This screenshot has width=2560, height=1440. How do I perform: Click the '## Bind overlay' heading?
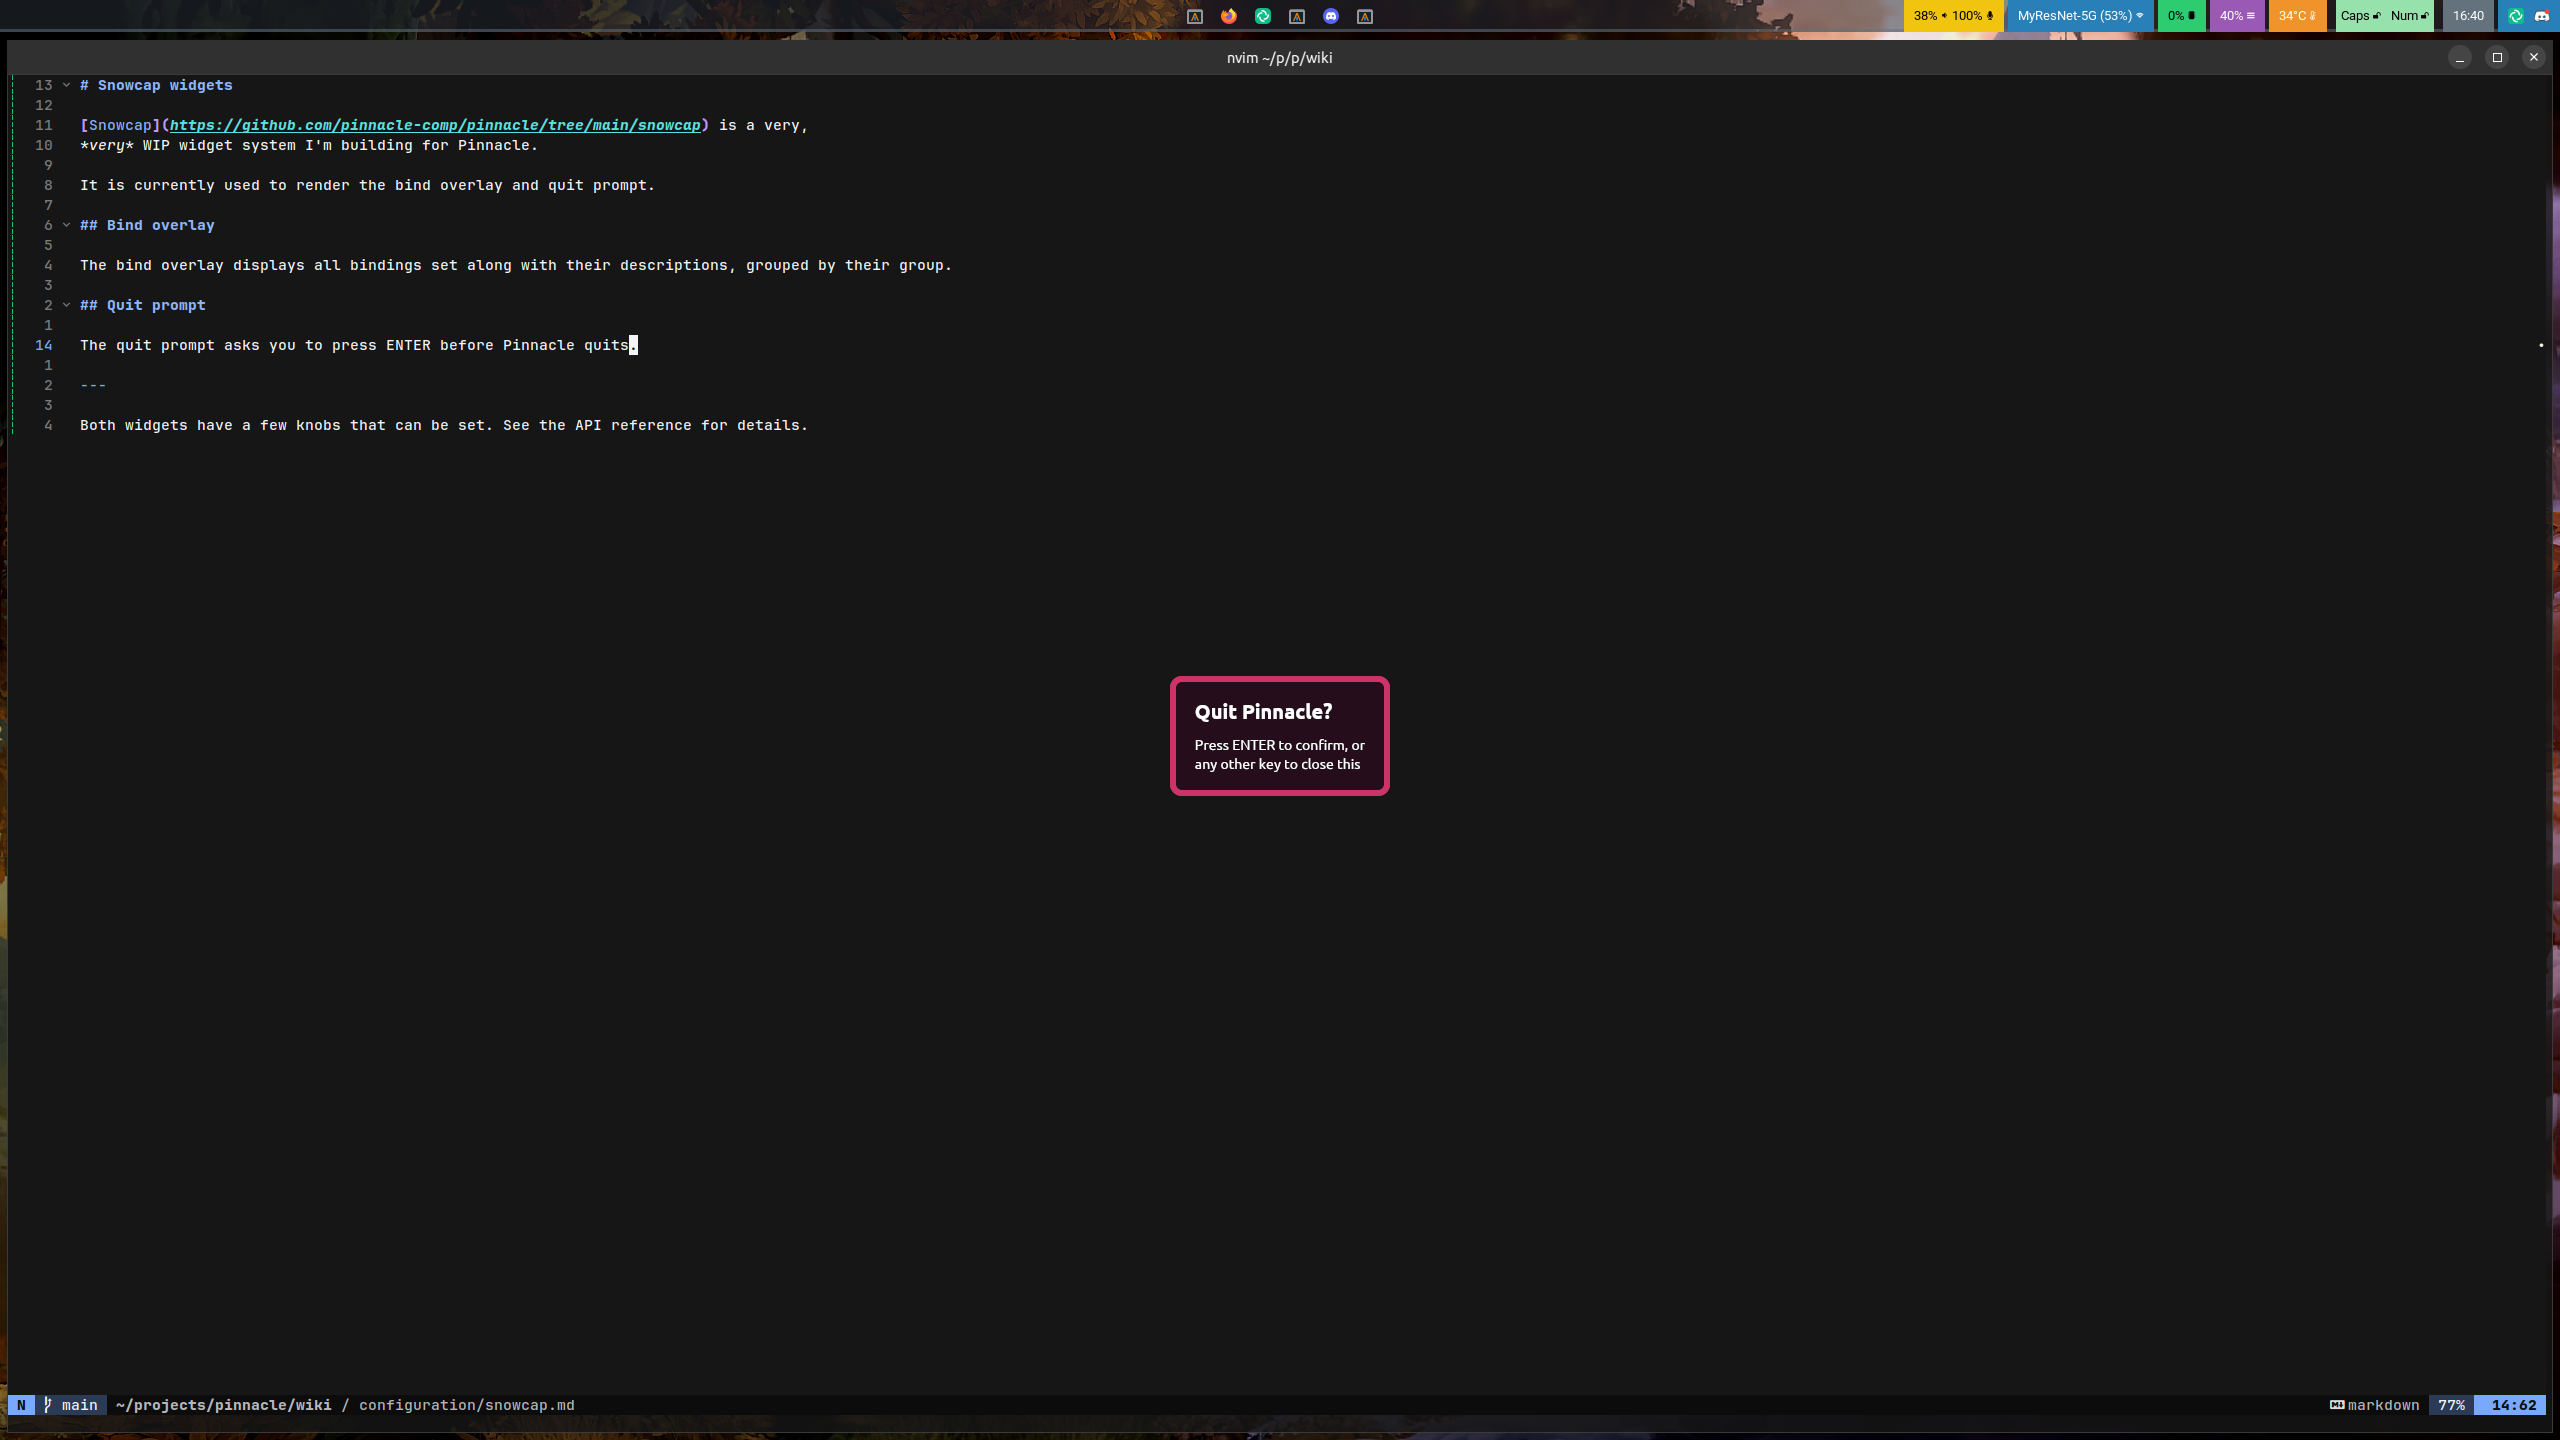147,225
